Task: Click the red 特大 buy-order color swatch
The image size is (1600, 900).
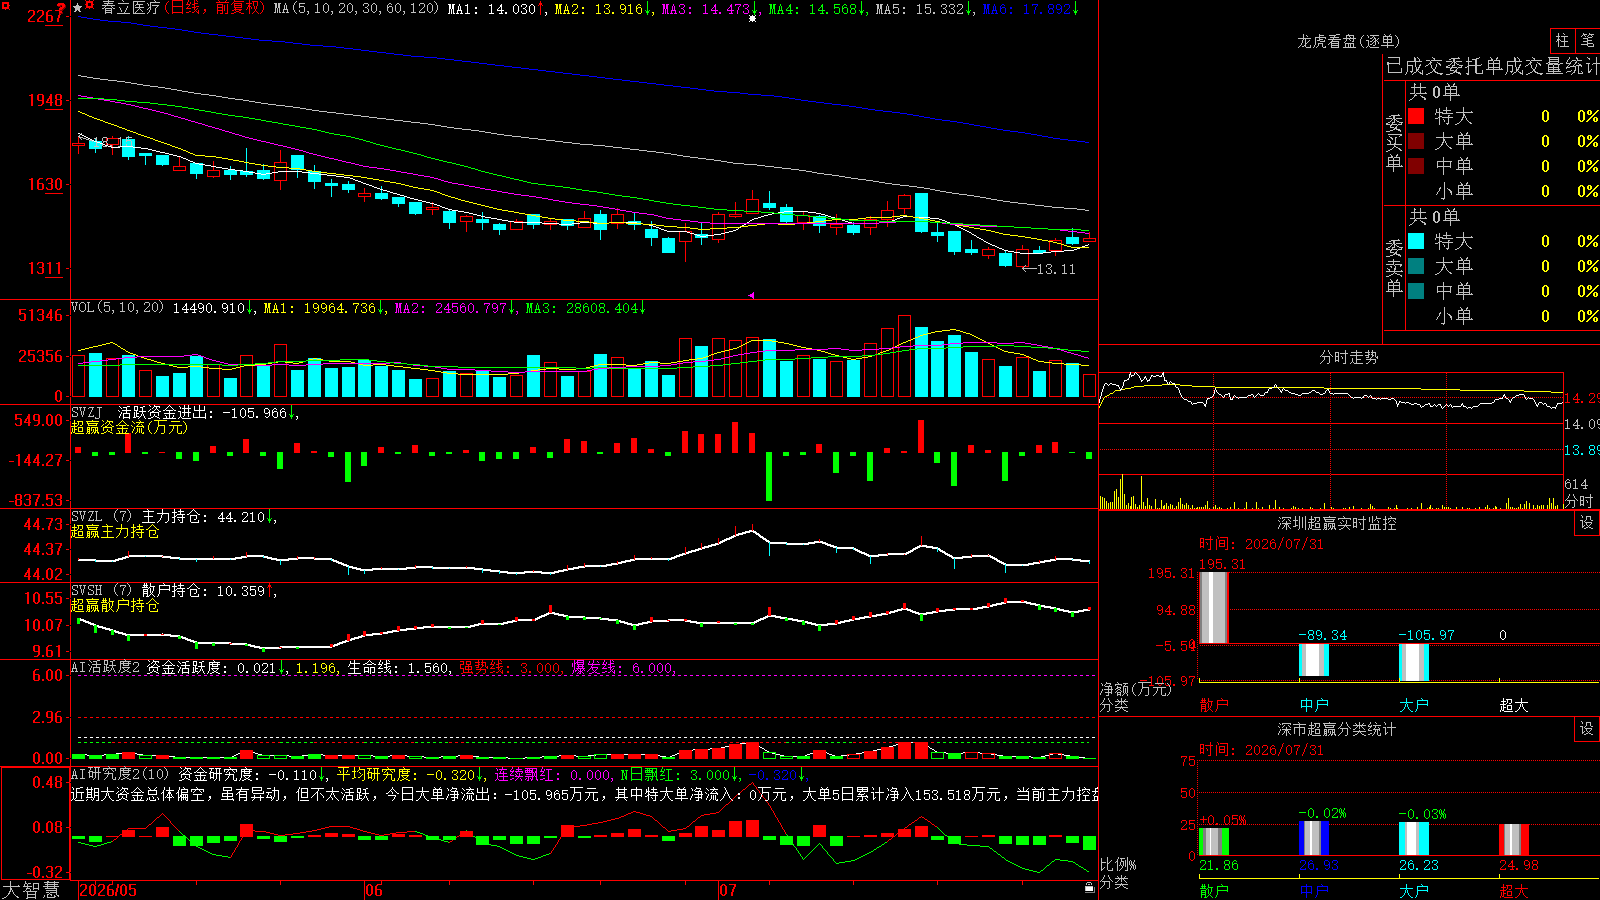Action: click(1416, 116)
